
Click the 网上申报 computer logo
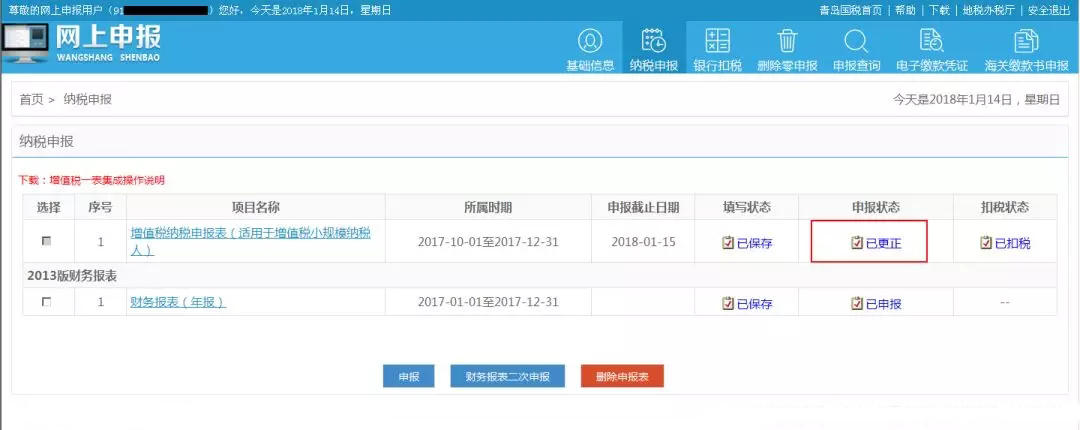[25, 43]
